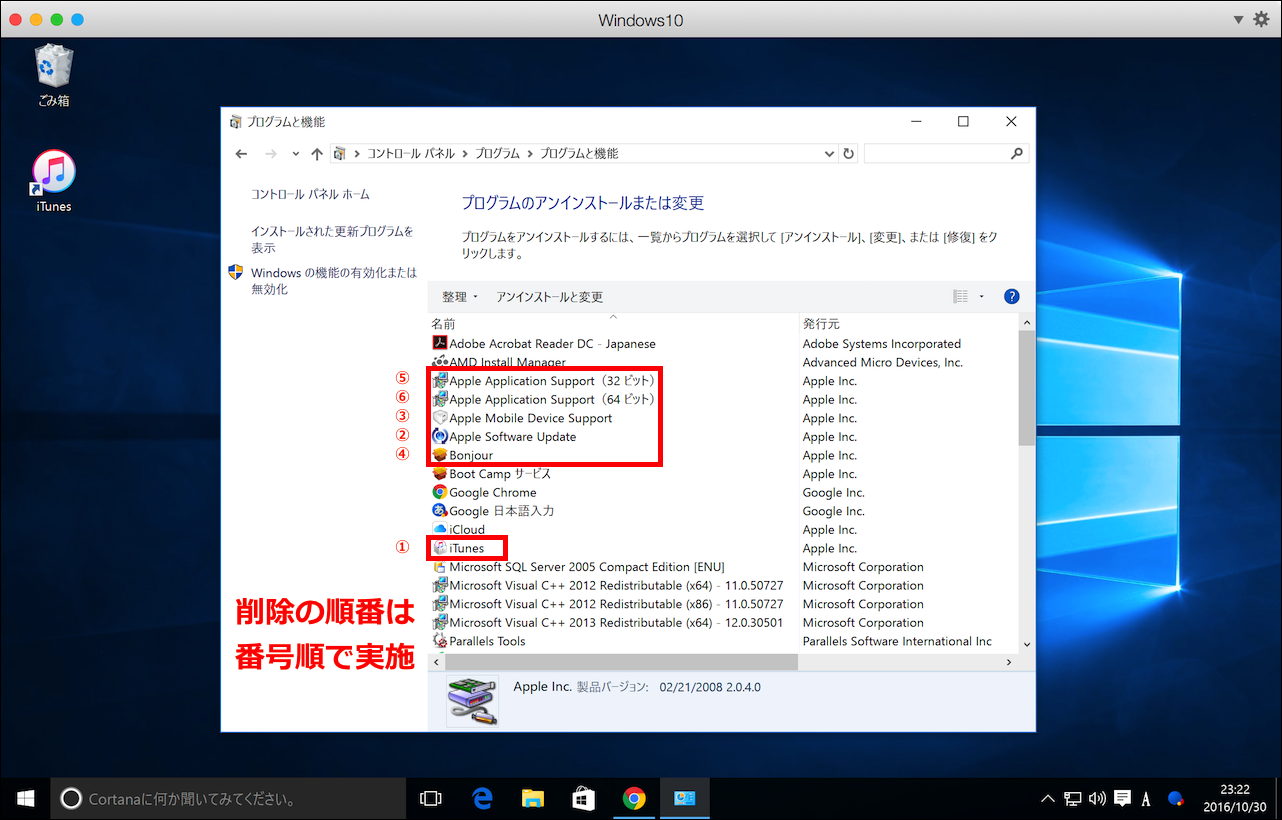Open the network status tray icon
The image size is (1282, 820).
coord(1072,798)
